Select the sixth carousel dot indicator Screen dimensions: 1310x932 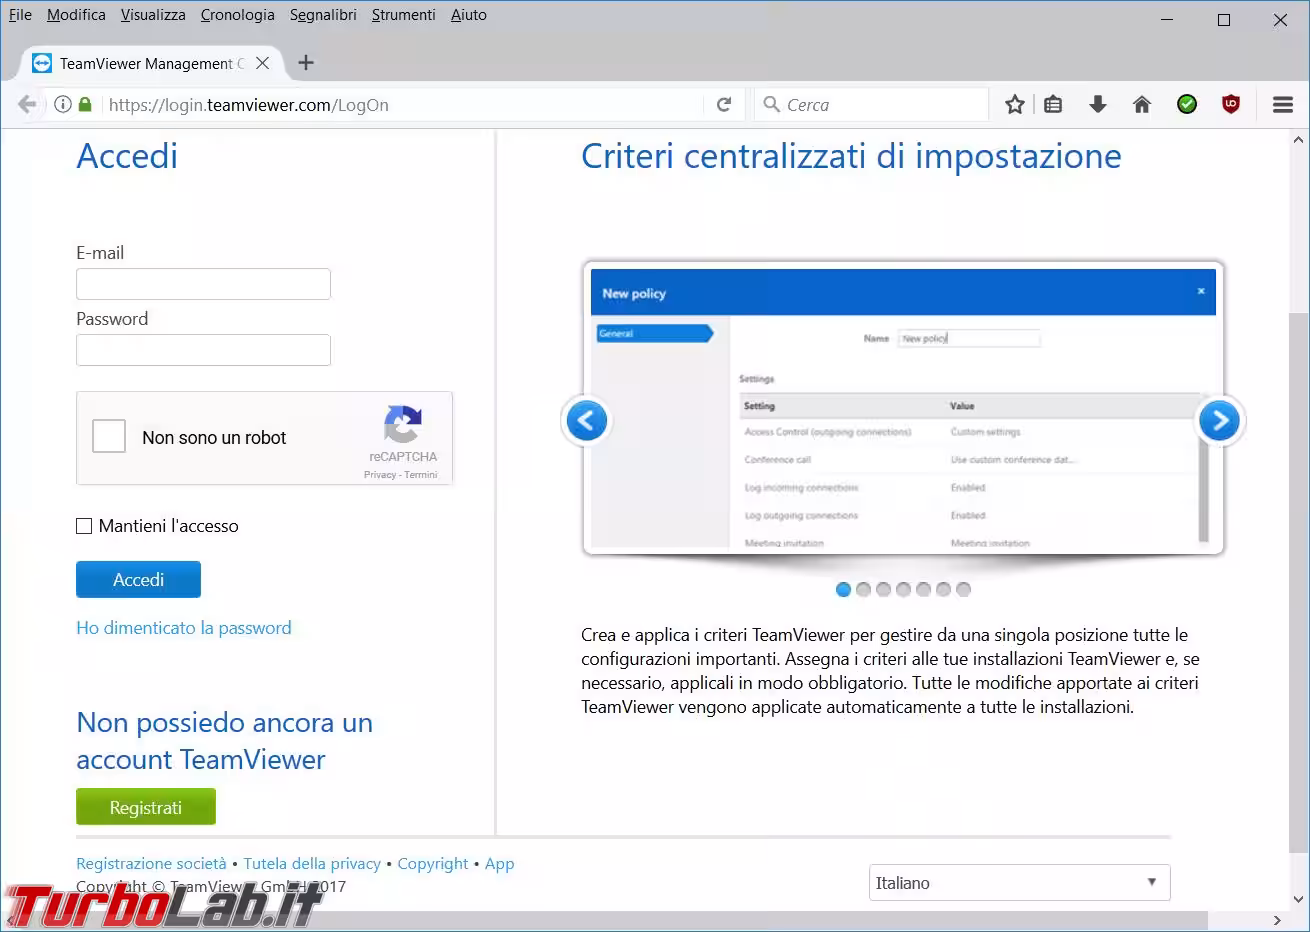[x=943, y=589]
